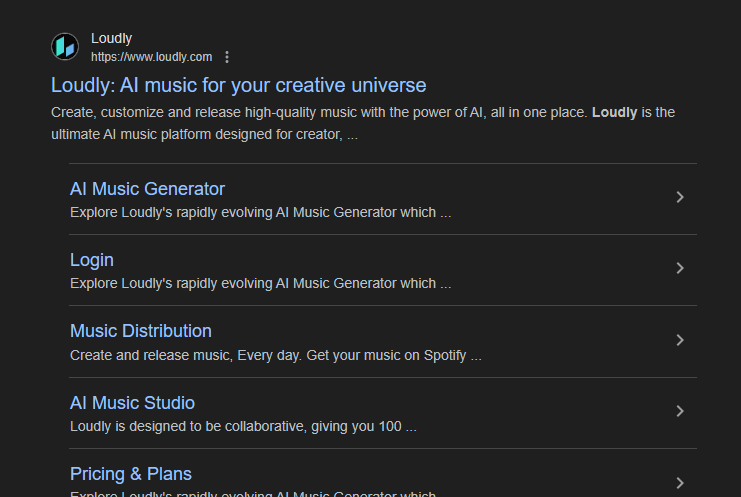Click chevron arrow on Pricing & Plans row
This screenshot has width=741, height=497.
680,483
